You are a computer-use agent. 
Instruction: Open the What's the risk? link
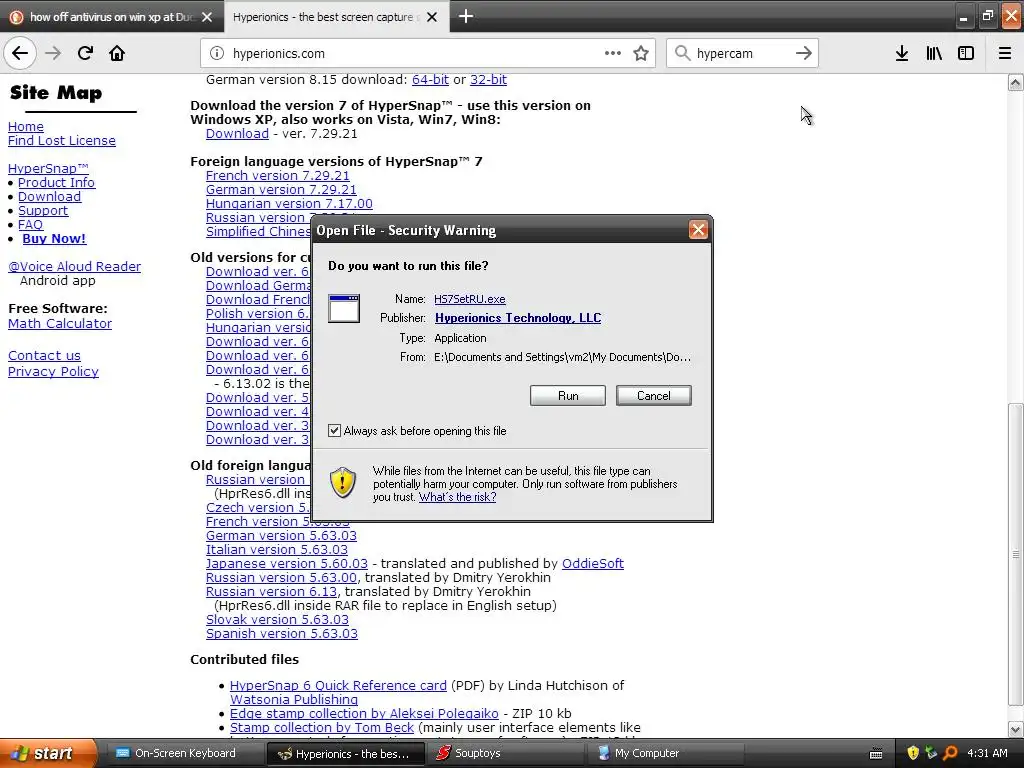pos(457,497)
